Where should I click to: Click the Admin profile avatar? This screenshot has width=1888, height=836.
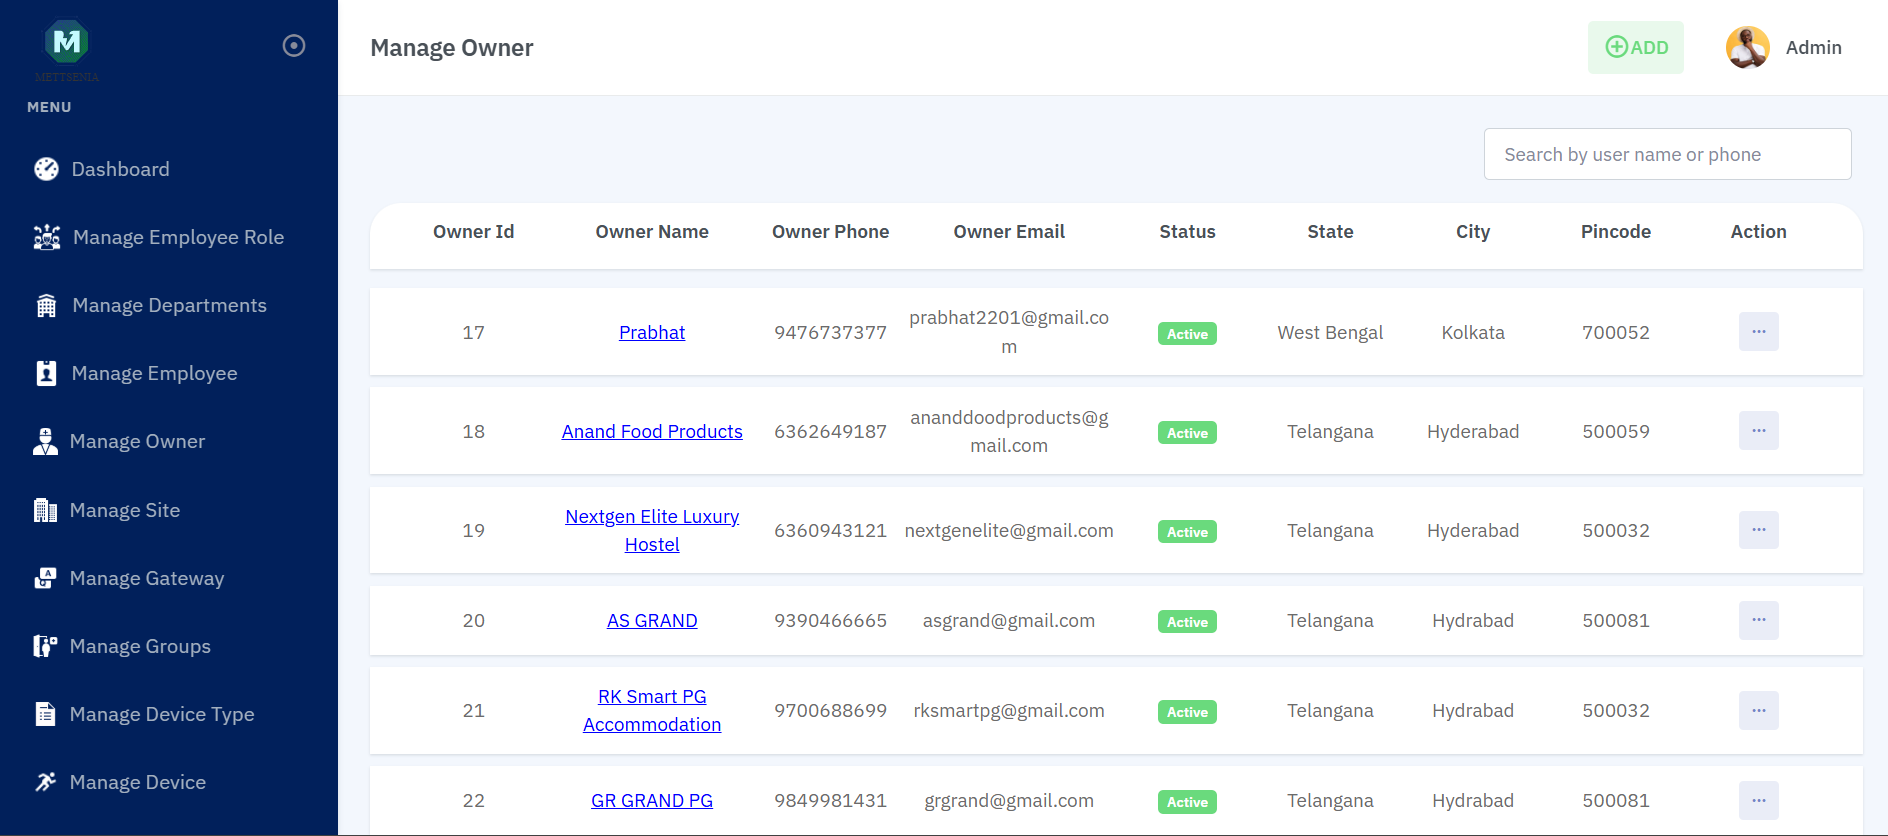coord(1747,48)
